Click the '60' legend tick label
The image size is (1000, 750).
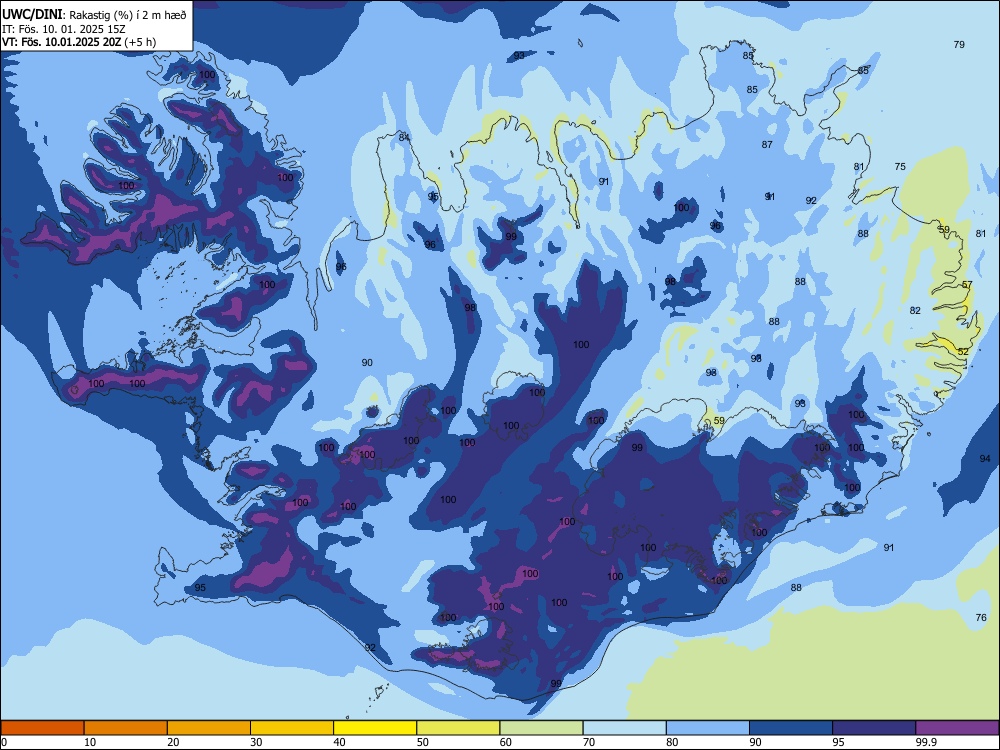pos(506,742)
